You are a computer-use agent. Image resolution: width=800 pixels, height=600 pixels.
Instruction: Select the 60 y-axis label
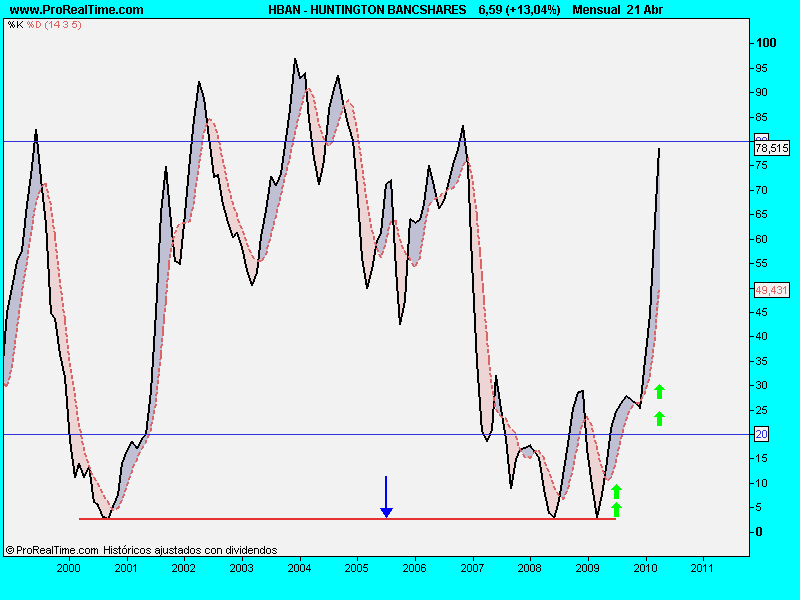(761, 239)
